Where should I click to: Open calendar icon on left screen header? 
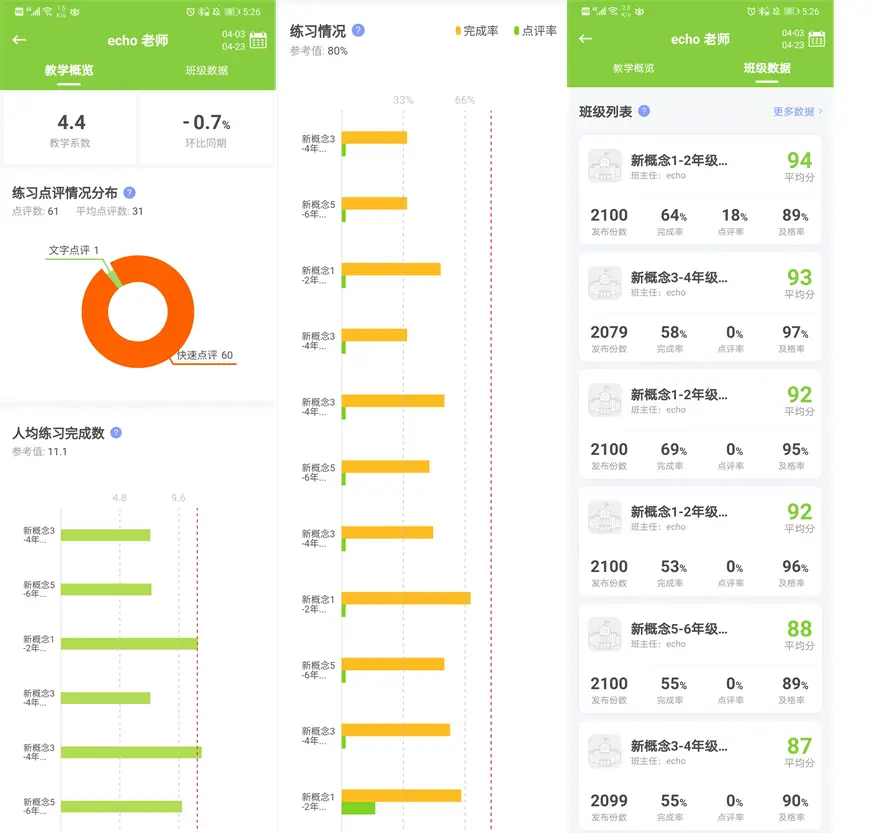258,40
